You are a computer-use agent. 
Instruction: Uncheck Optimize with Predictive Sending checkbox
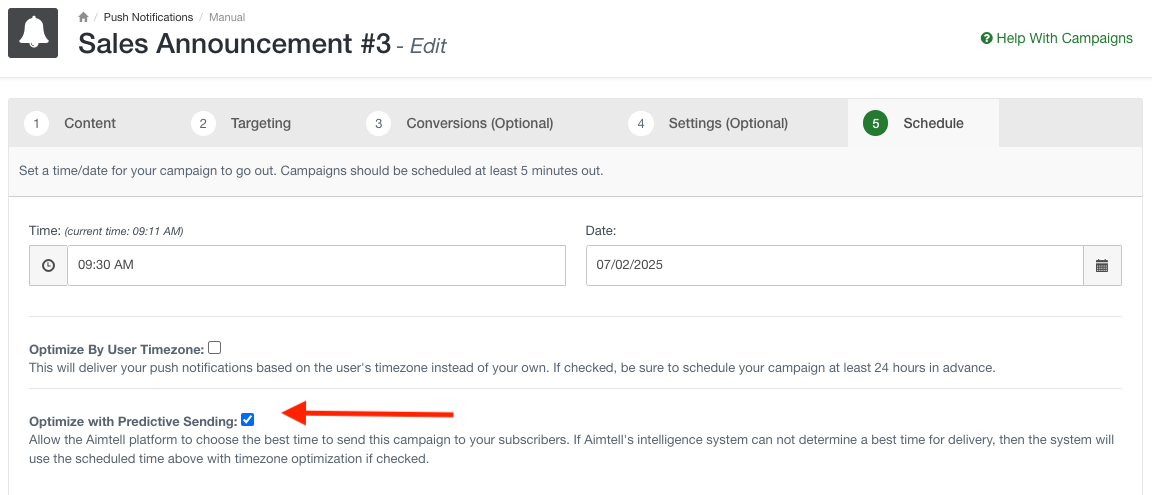247,420
